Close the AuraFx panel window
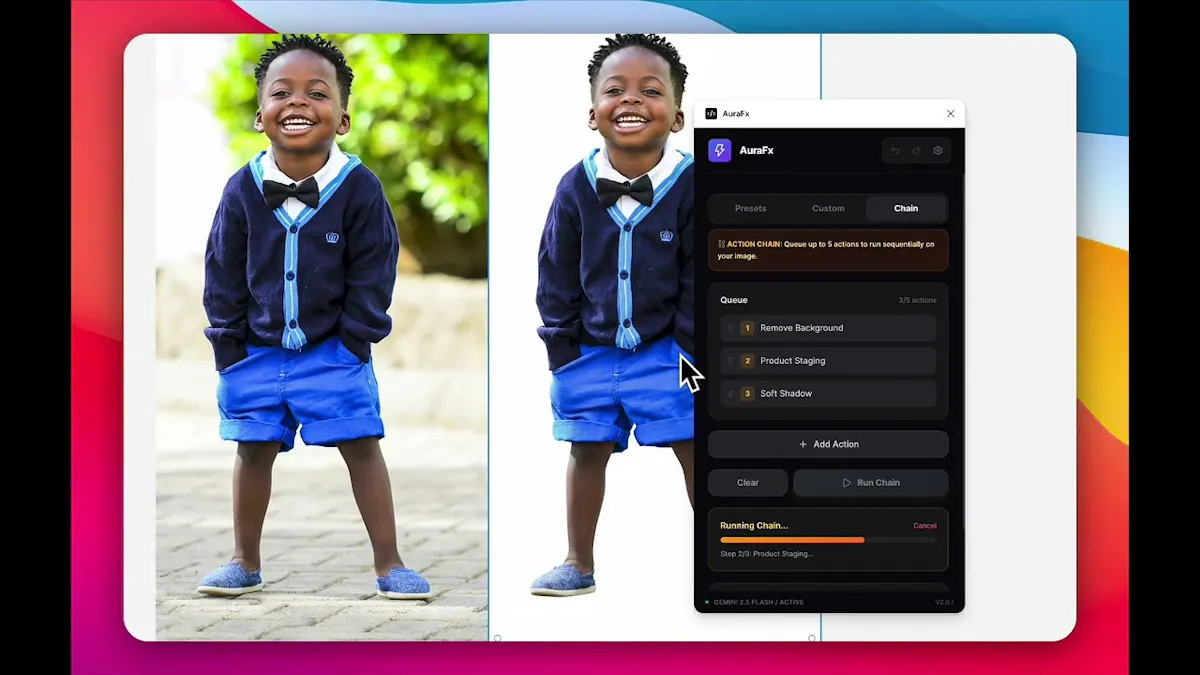This screenshot has width=1200, height=675. pos(950,114)
